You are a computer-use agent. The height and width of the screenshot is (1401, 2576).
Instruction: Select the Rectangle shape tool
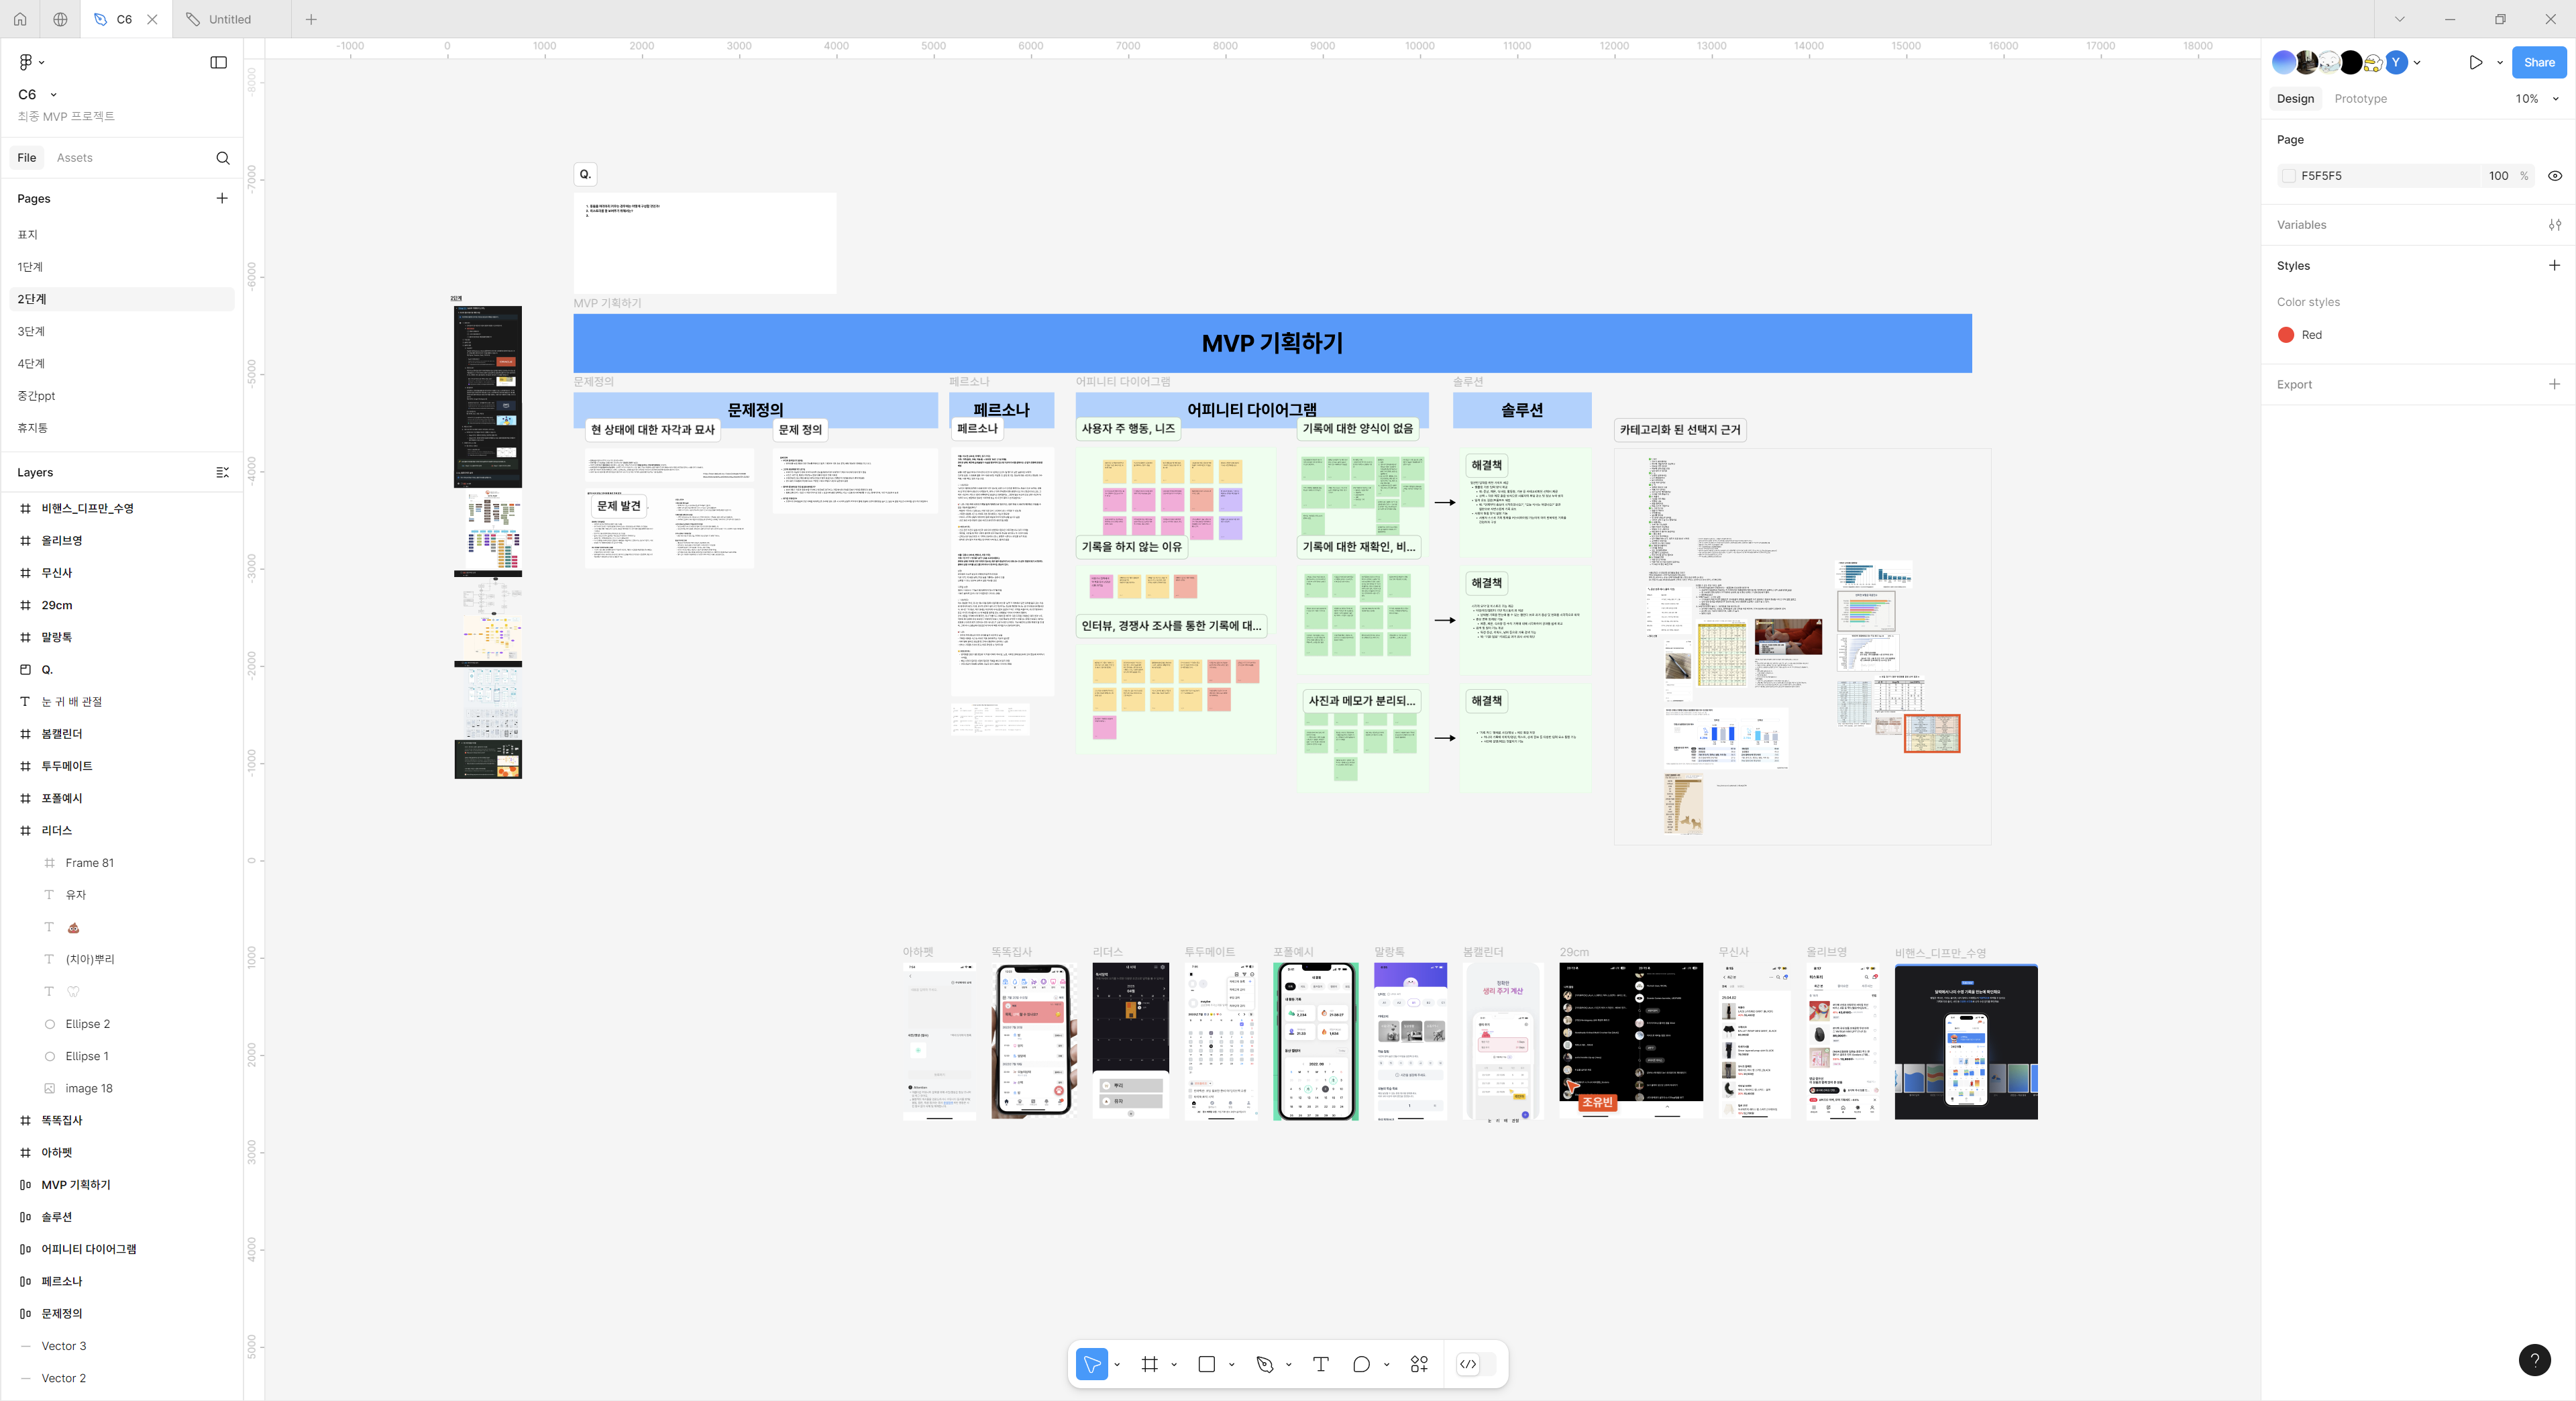pos(1206,1364)
